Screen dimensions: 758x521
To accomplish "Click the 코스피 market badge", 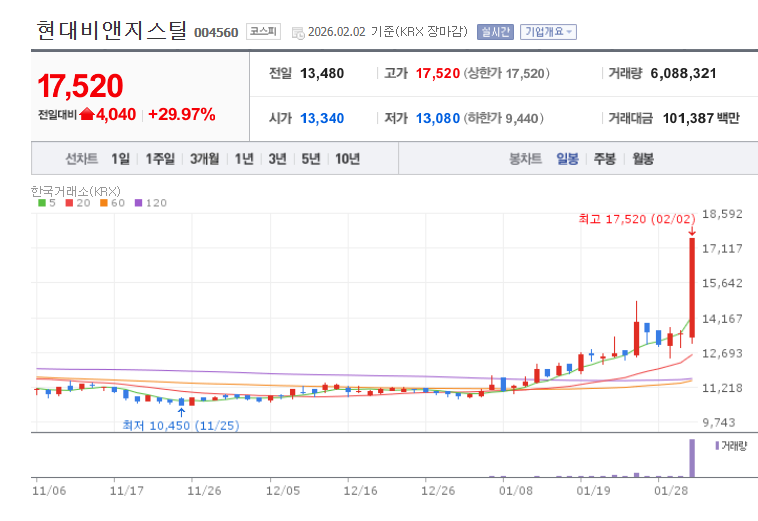I will coord(263,31).
